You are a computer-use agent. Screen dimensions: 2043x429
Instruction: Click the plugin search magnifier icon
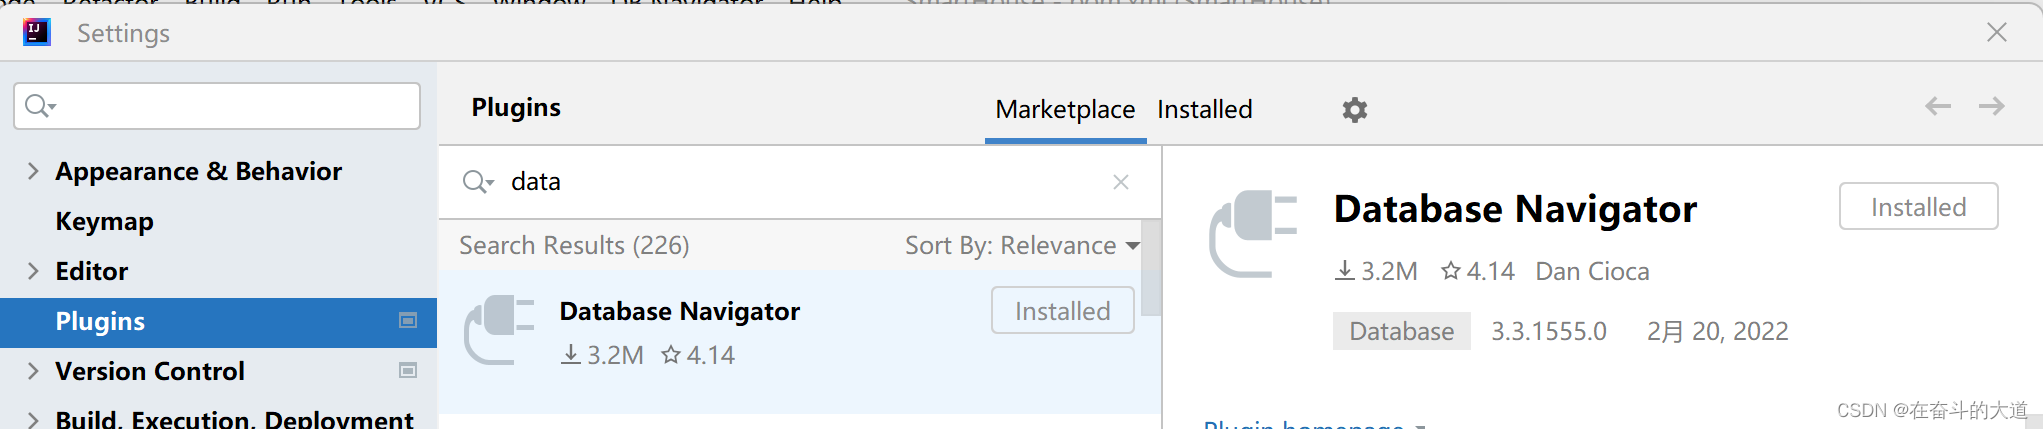click(477, 182)
